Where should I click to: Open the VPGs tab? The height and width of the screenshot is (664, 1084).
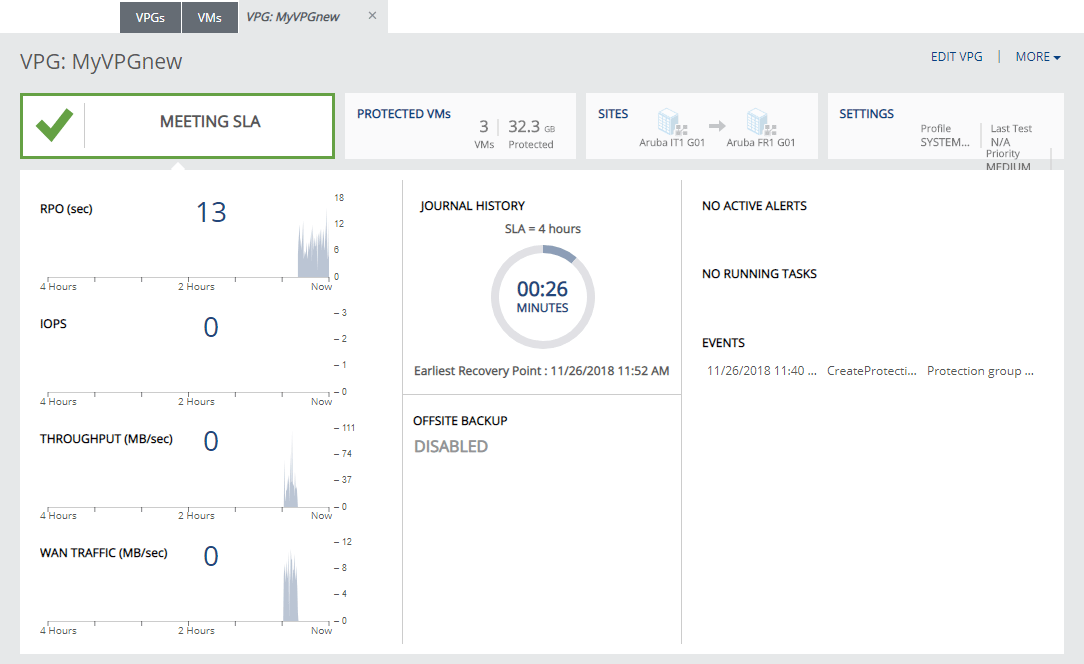point(150,17)
